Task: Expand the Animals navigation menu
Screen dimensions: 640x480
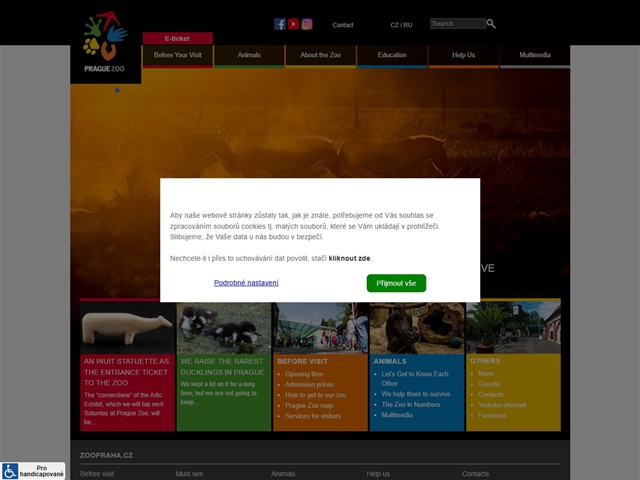Action: point(249,56)
